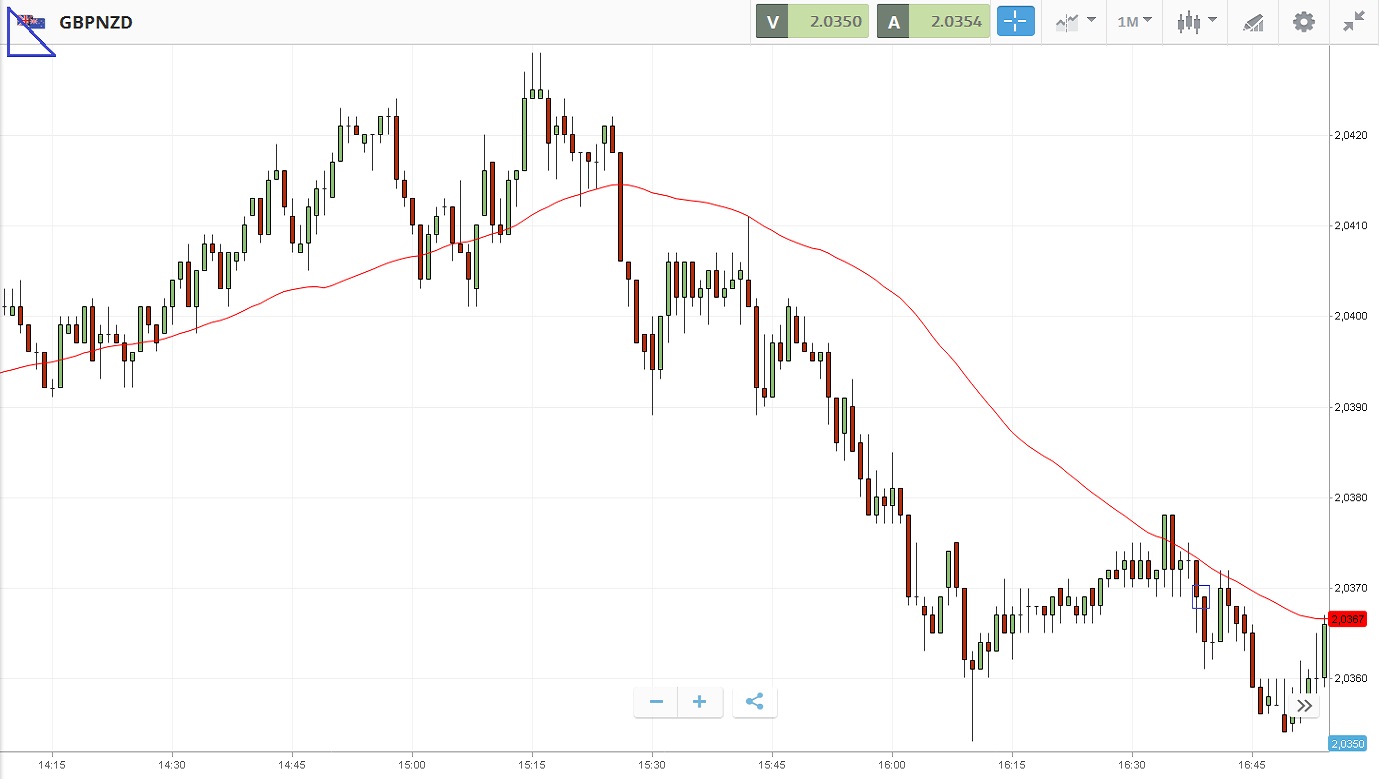
Task: Click the GBPNZD instrument name
Action: [96, 21]
